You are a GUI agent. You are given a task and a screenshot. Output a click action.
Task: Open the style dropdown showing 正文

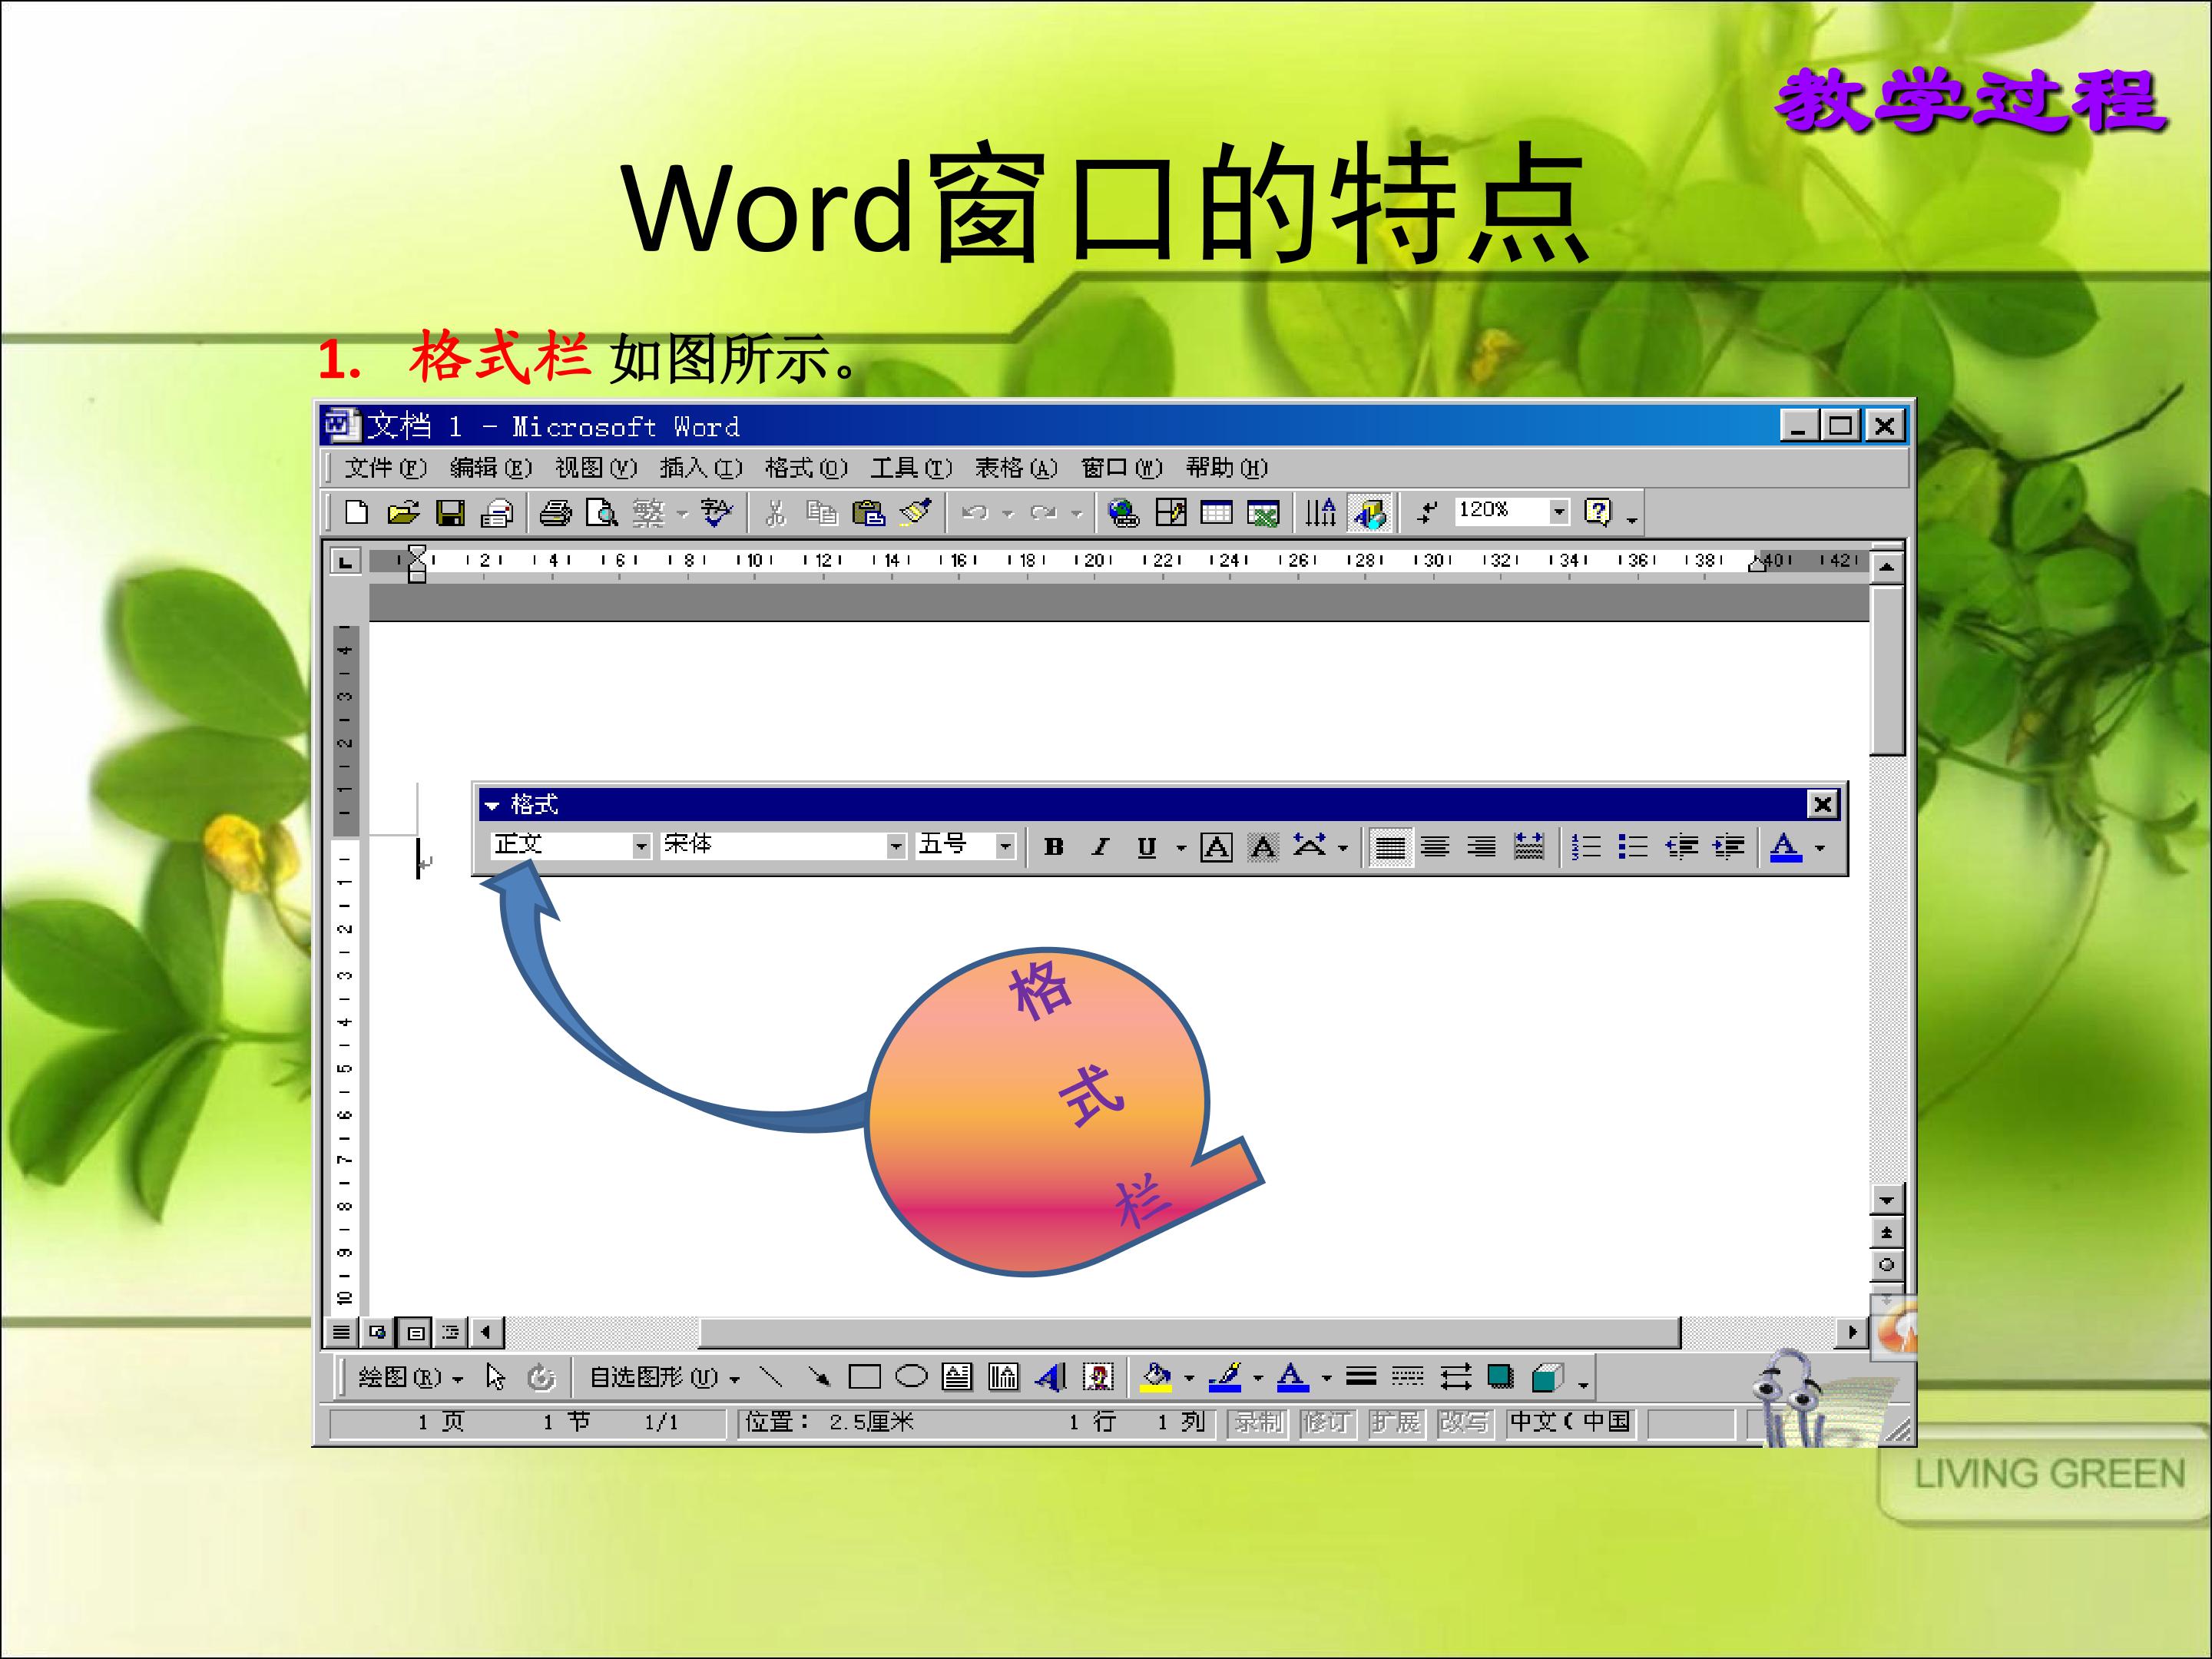[x=572, y=845]
